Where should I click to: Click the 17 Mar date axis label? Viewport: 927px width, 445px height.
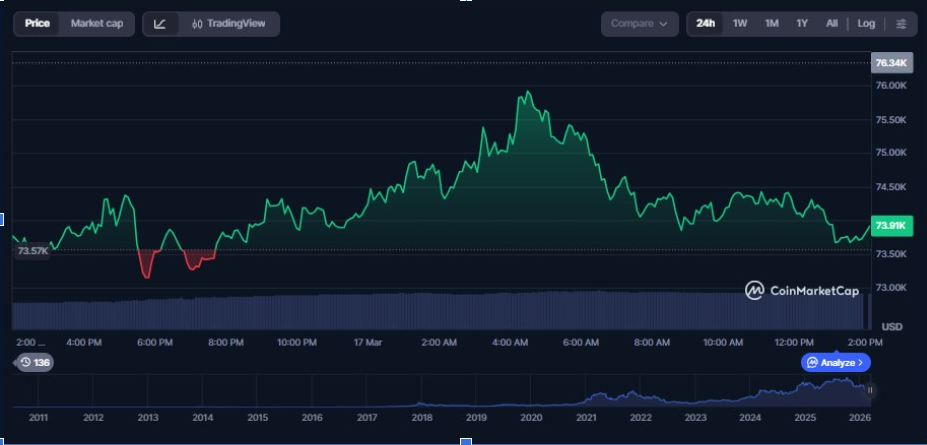[368, 343]
